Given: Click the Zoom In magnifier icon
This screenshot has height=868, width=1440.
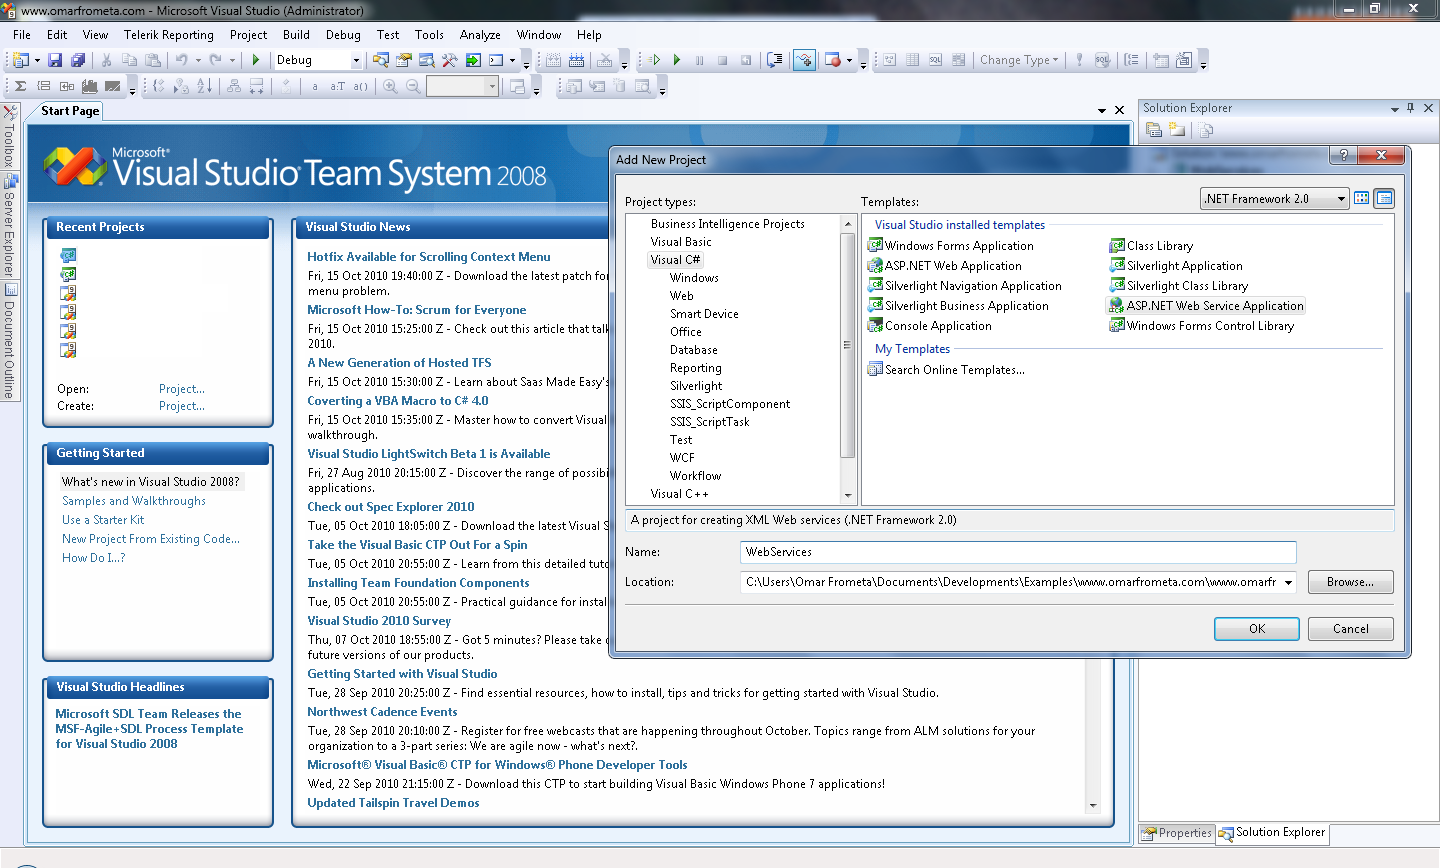Looking at the screenshot, I should 390,87.
